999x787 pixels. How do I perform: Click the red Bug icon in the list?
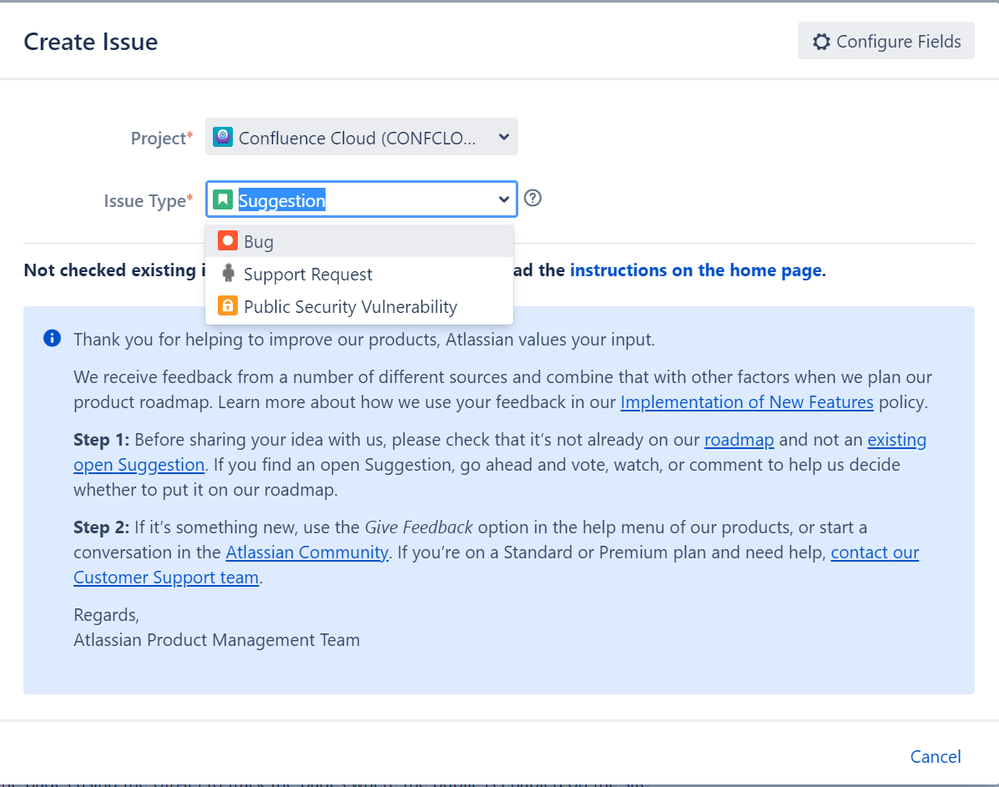[x=227, y=241]
